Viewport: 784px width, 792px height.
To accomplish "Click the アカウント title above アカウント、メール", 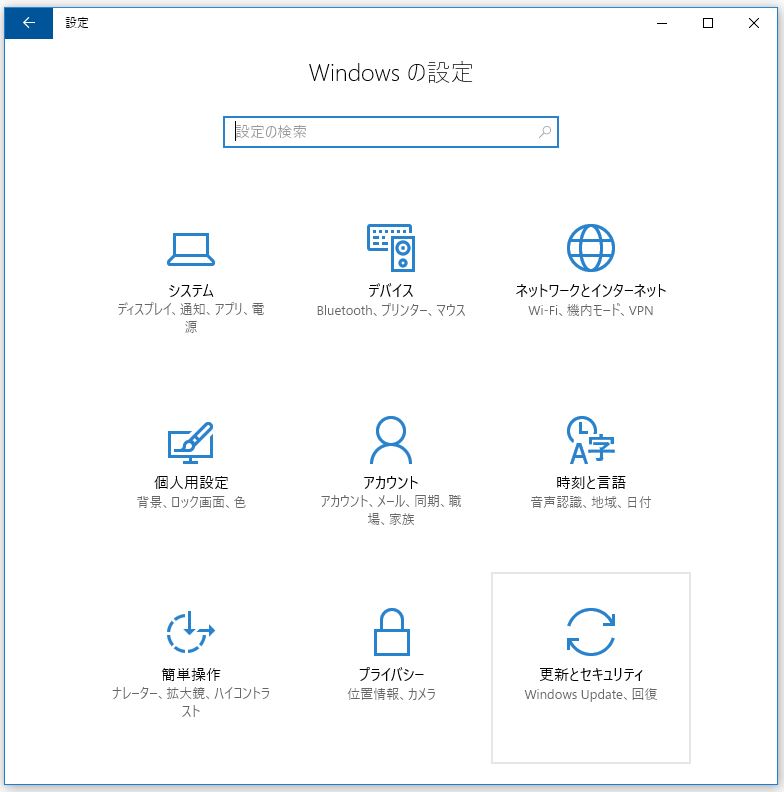I will coord(391,482).
